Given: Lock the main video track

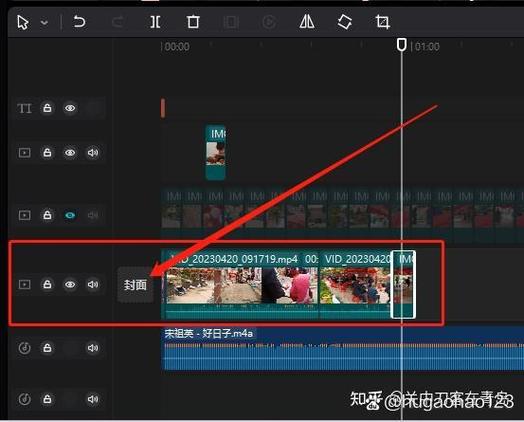Looking at the screenshot, I should tap(47, 284).
